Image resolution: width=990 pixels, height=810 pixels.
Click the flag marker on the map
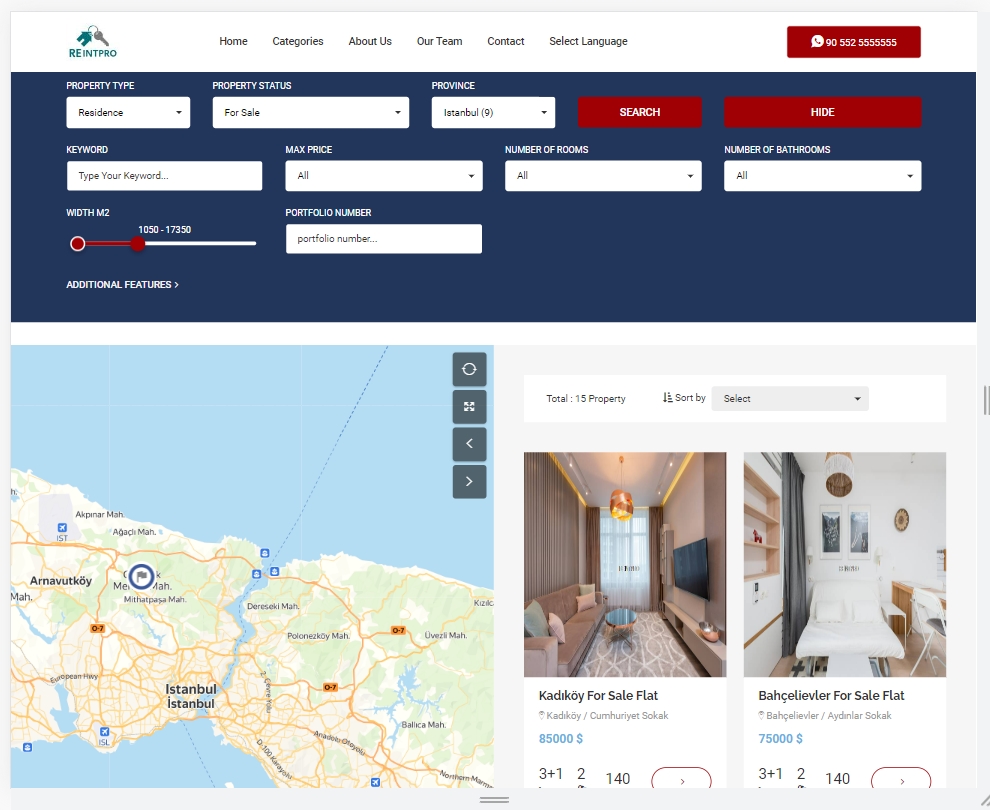point(141,576)
